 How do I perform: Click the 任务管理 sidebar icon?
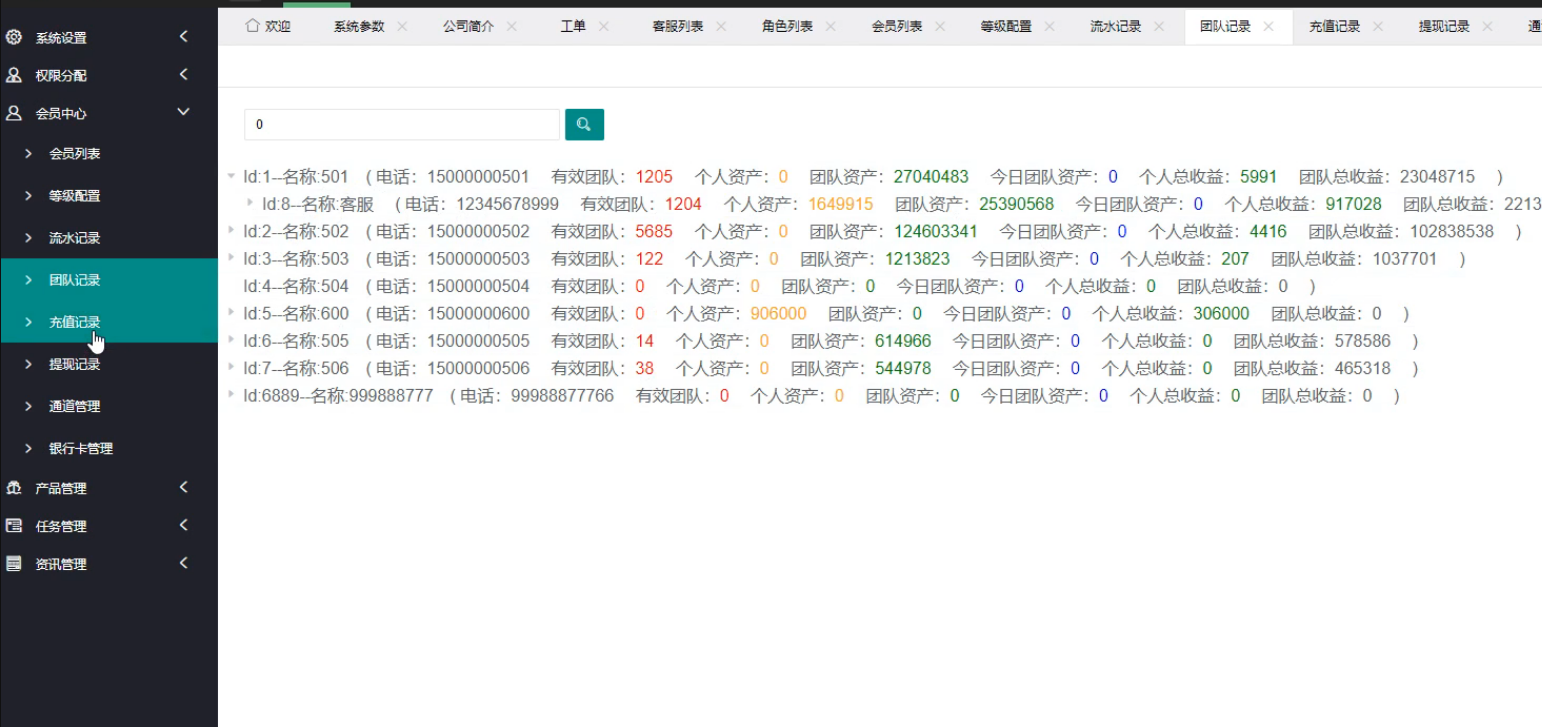click(14, 526)
